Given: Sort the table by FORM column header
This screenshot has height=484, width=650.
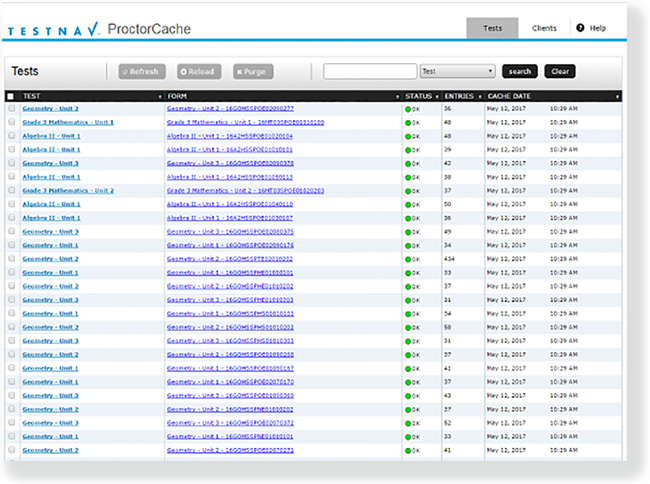Looking at the screenshot, I should click(178, 95).
